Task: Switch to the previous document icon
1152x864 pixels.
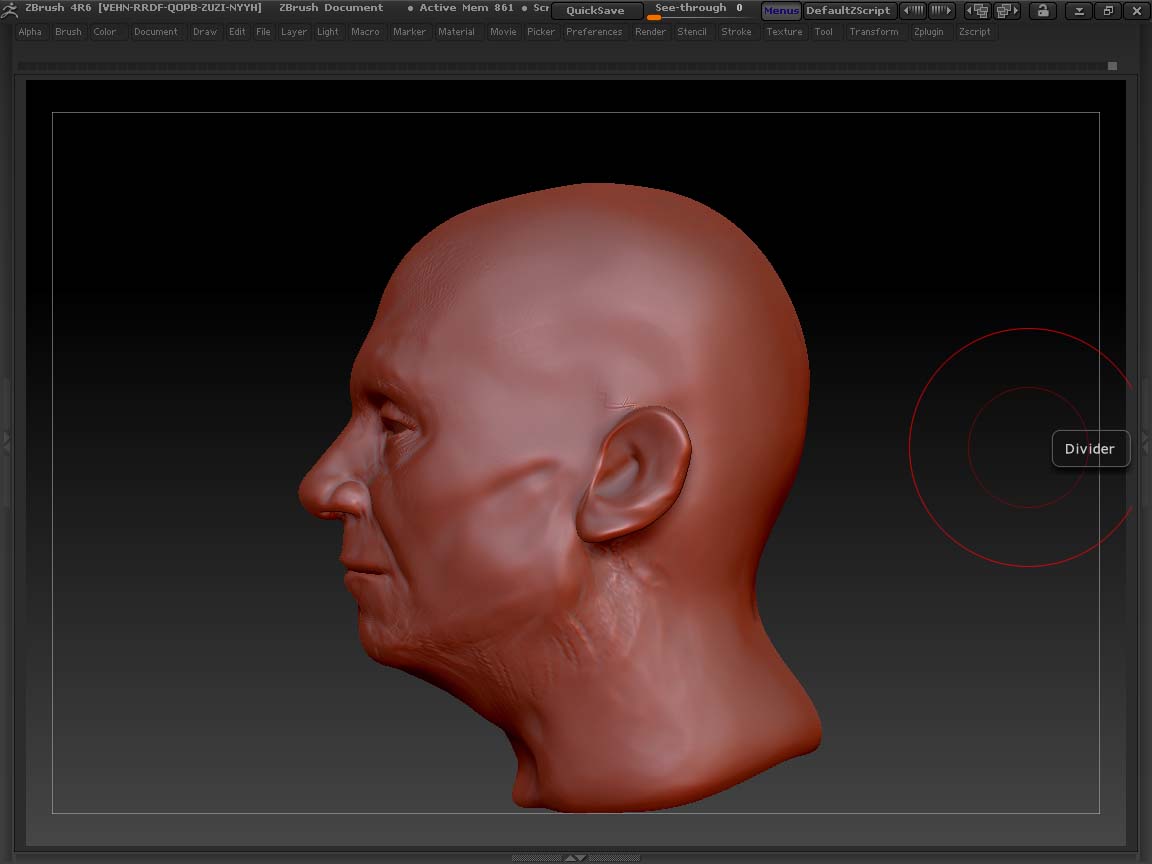Action: tap(976, 10)
